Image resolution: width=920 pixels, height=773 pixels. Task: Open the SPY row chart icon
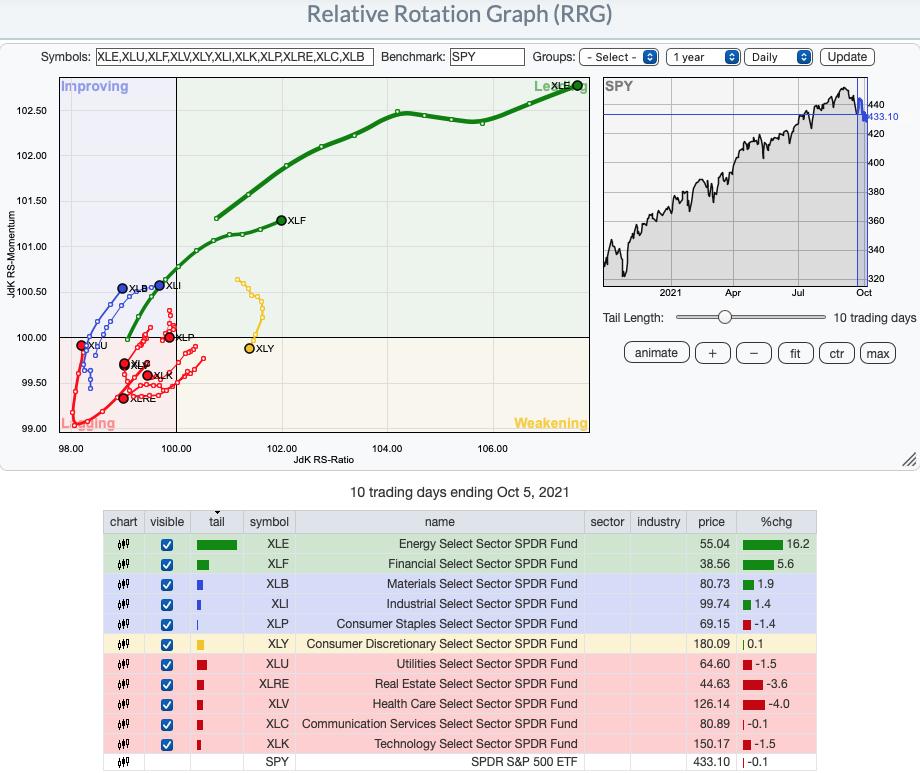pos(123,762)
